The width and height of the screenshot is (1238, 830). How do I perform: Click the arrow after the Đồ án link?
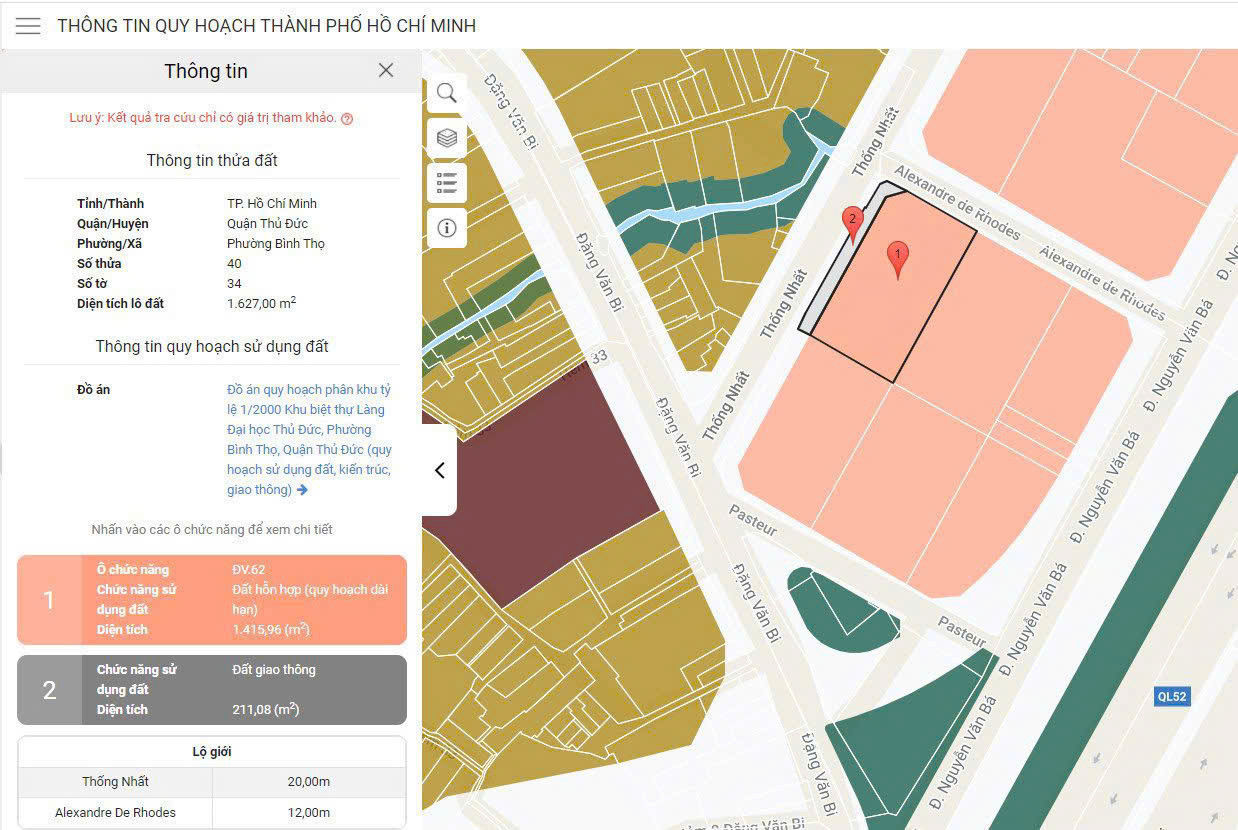[x=303, y=490]
